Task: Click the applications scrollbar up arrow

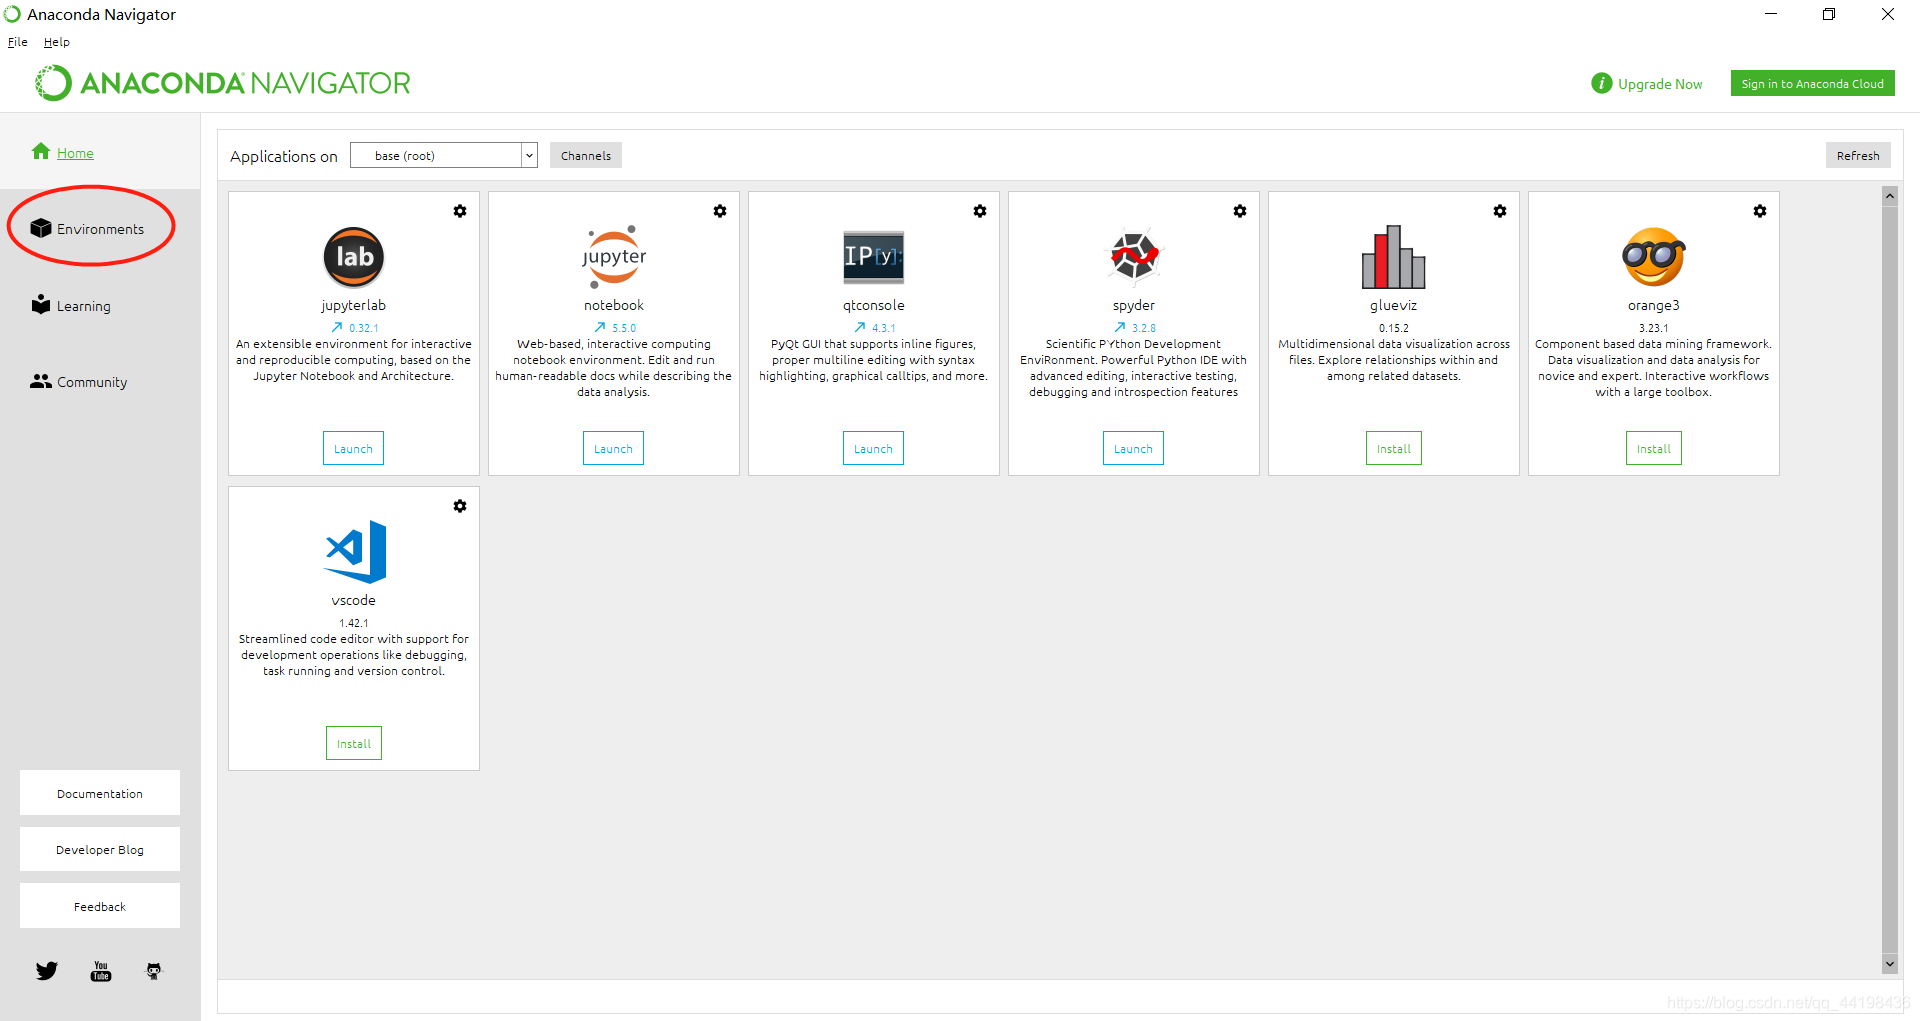Action: coord(1889,196)
